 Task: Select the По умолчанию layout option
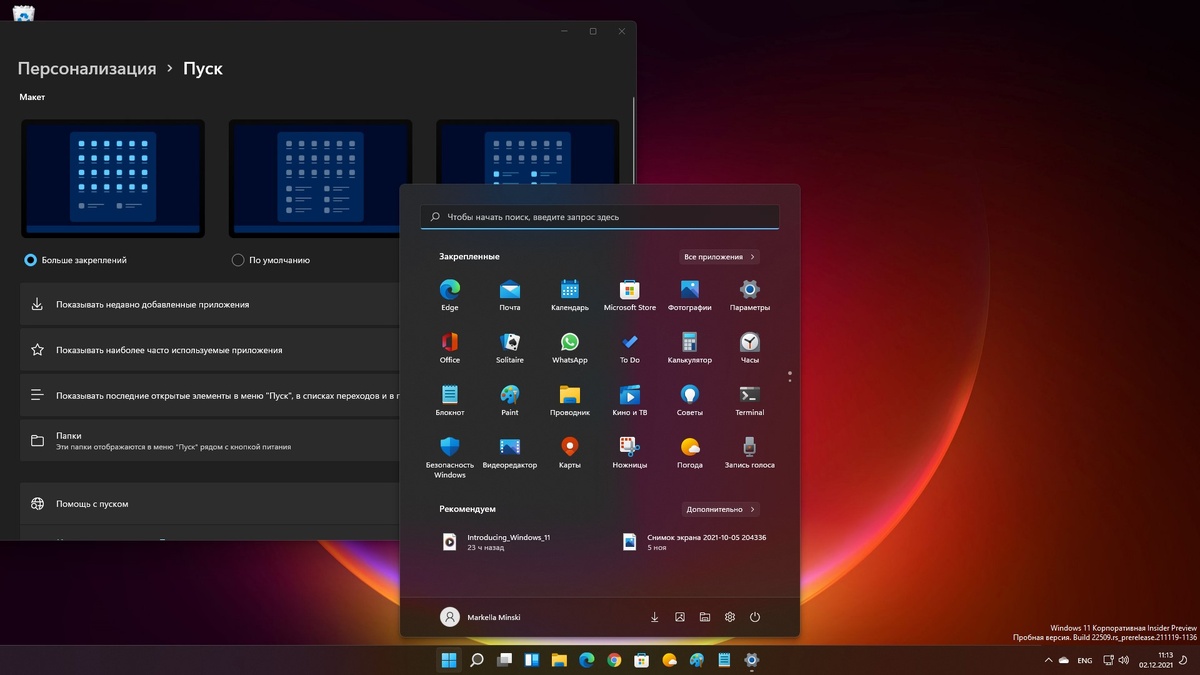[271, 260]
